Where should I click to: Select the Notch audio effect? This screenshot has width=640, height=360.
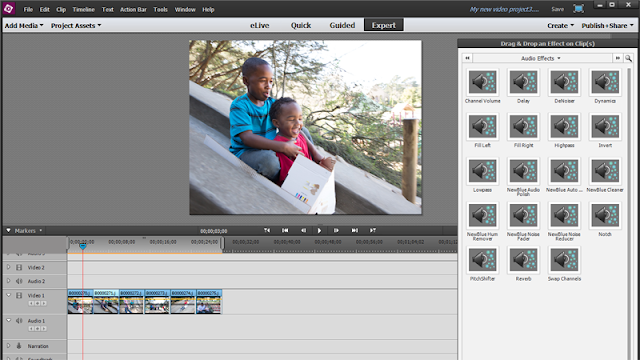[x=605, y=216]
